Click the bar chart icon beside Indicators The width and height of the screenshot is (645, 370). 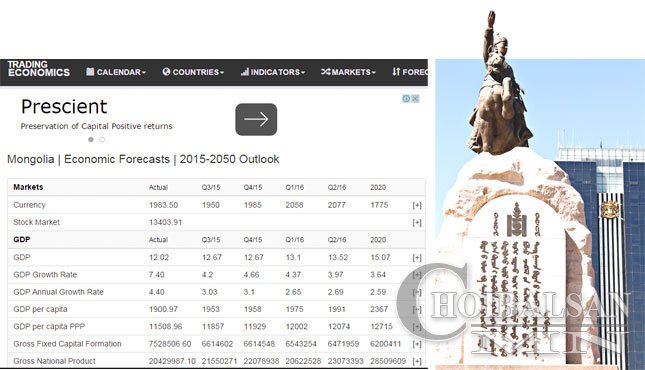(245, 72)
